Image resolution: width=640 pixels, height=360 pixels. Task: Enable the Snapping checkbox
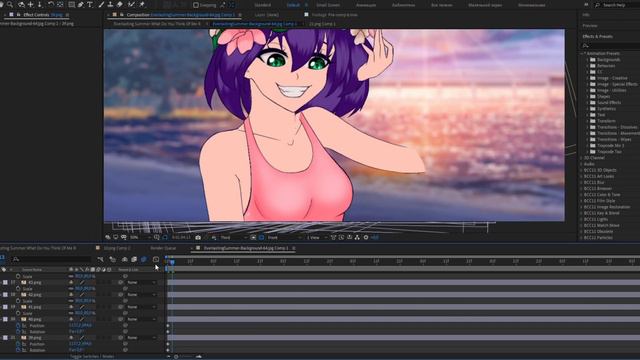[196, 5]
